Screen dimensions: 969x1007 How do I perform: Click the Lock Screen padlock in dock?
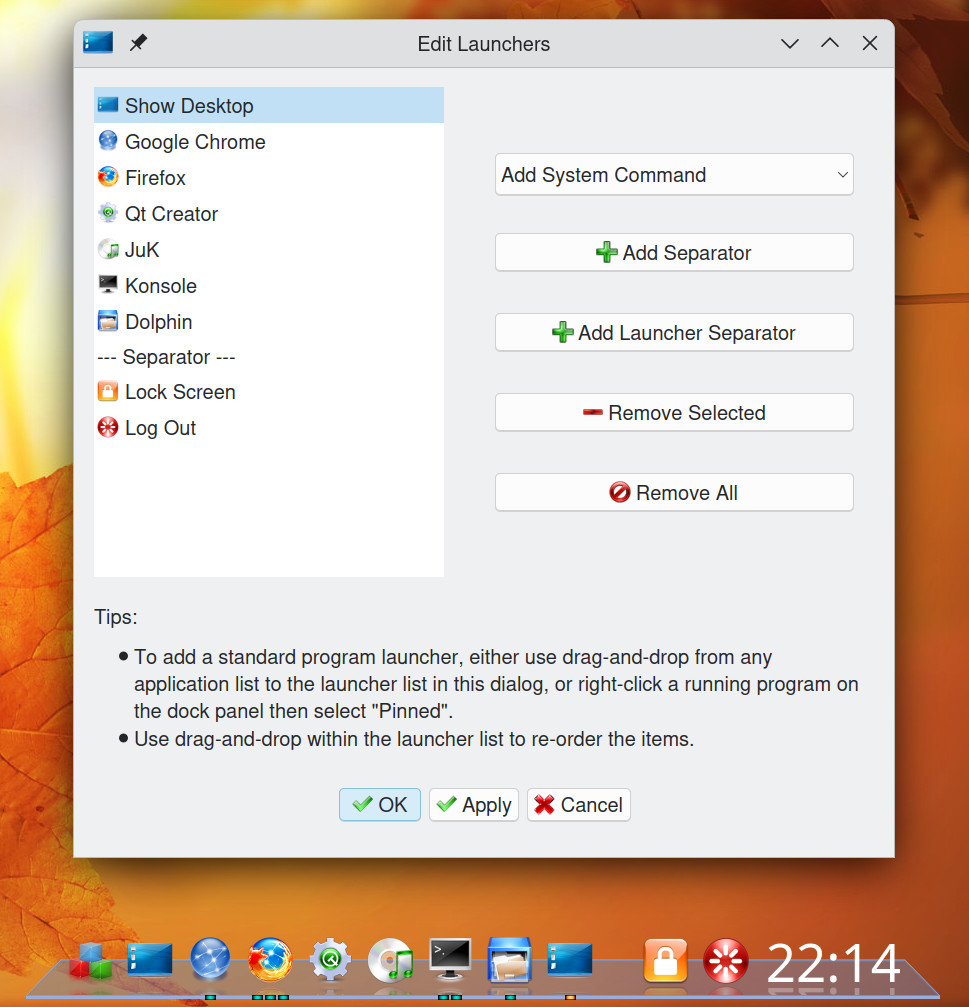(665, 960)
